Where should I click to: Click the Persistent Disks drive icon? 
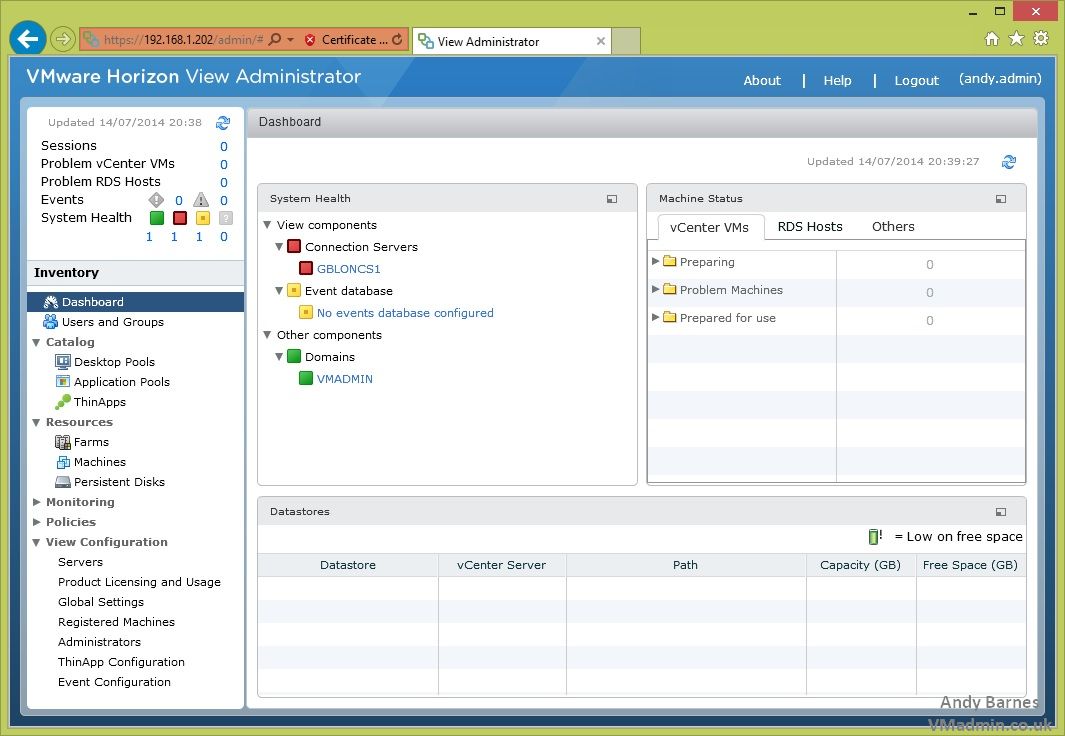click(62, 482)
